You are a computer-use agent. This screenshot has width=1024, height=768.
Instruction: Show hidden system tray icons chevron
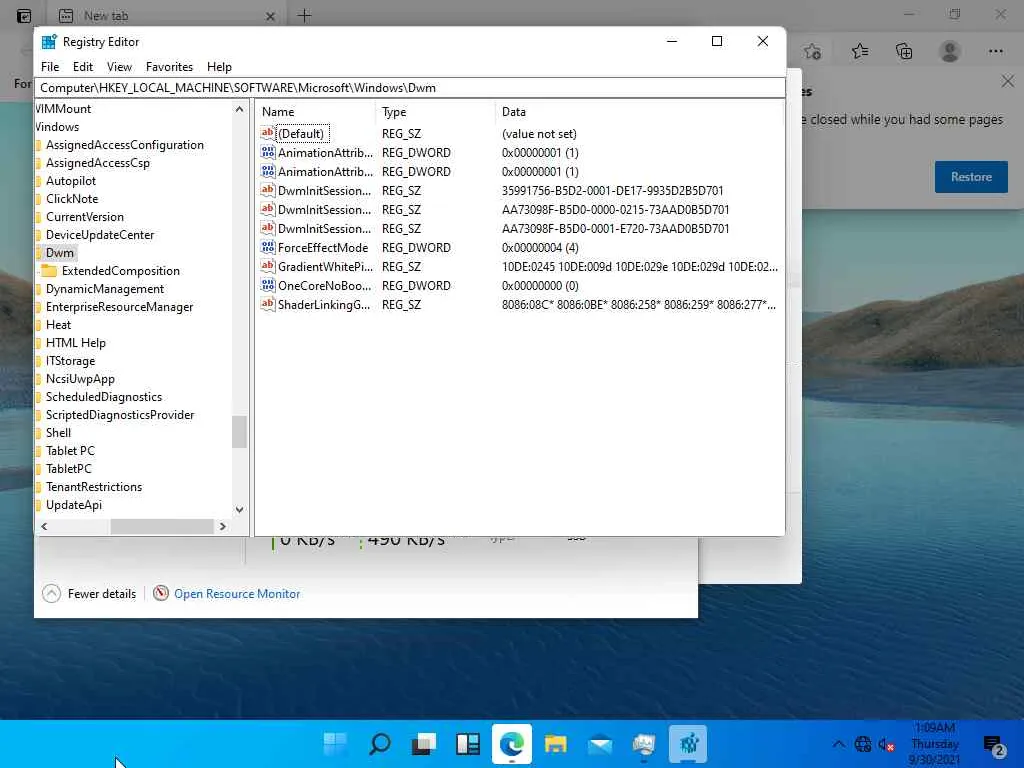(x=838, y=745)
